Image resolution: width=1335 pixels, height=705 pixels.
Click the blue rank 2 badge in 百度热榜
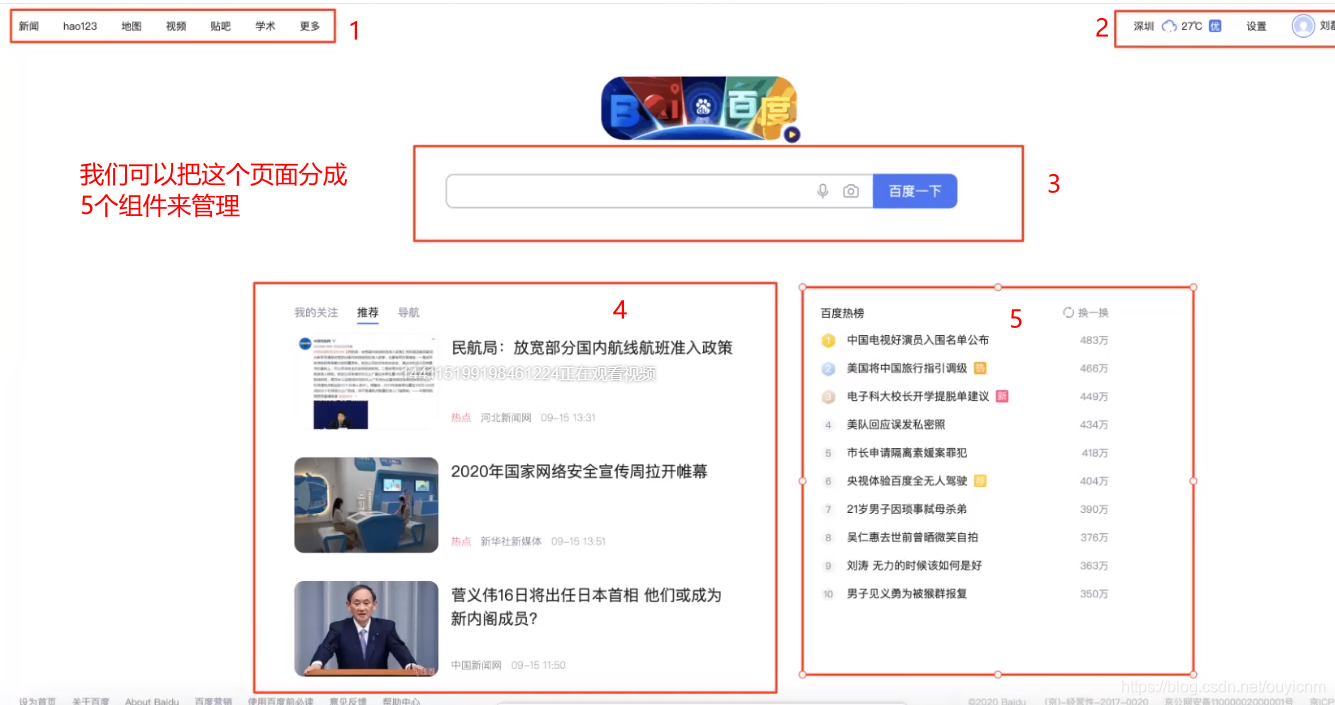point(828,369)
